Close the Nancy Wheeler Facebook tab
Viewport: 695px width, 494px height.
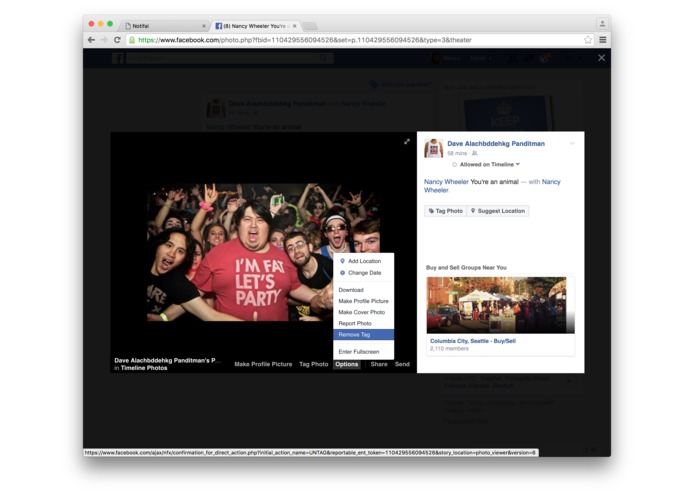pyautogui.click(x=294, y=26)
